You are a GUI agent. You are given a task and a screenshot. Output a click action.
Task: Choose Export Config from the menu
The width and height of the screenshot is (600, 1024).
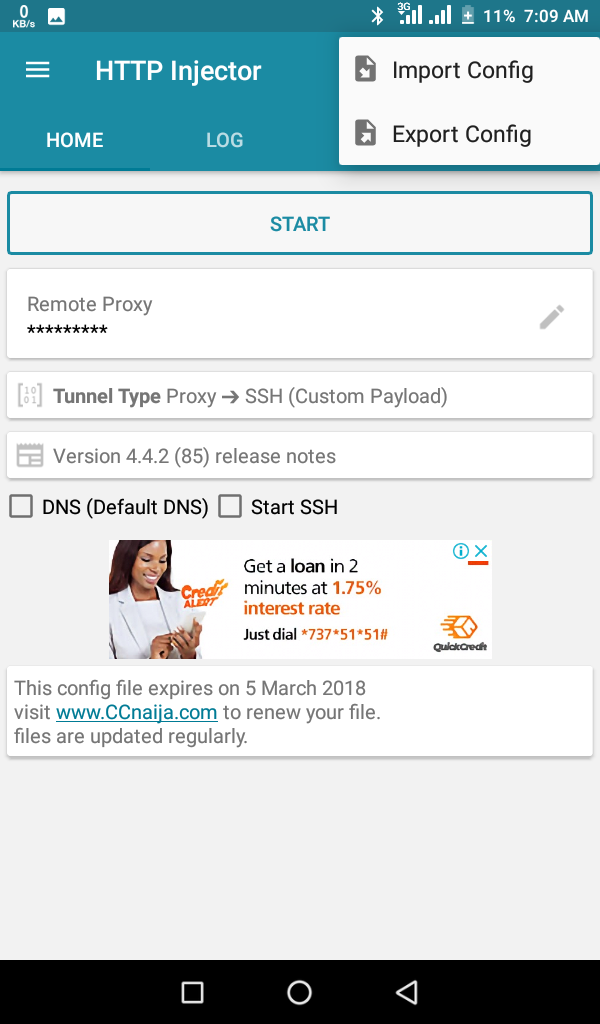pyautogui.click(x=461, y=134)
